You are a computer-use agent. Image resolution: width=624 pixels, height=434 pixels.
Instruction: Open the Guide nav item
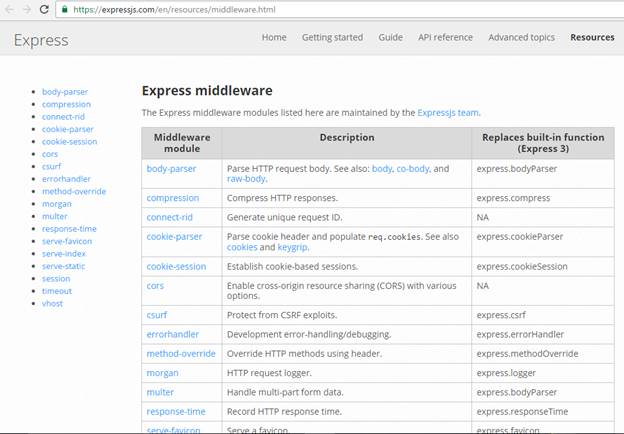(390, 37)
